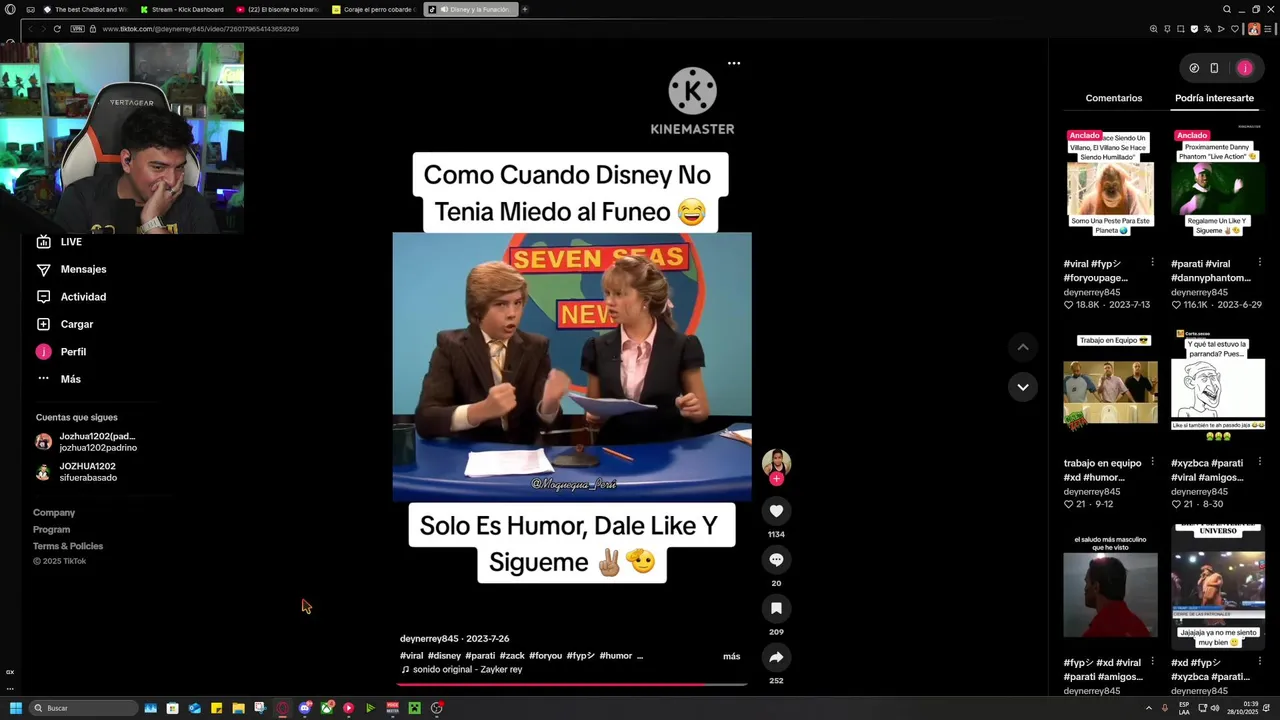Screen dimensions: 1280x720
Task: Go to the next video with the down arrow
Action: (x=1023, y=387)
